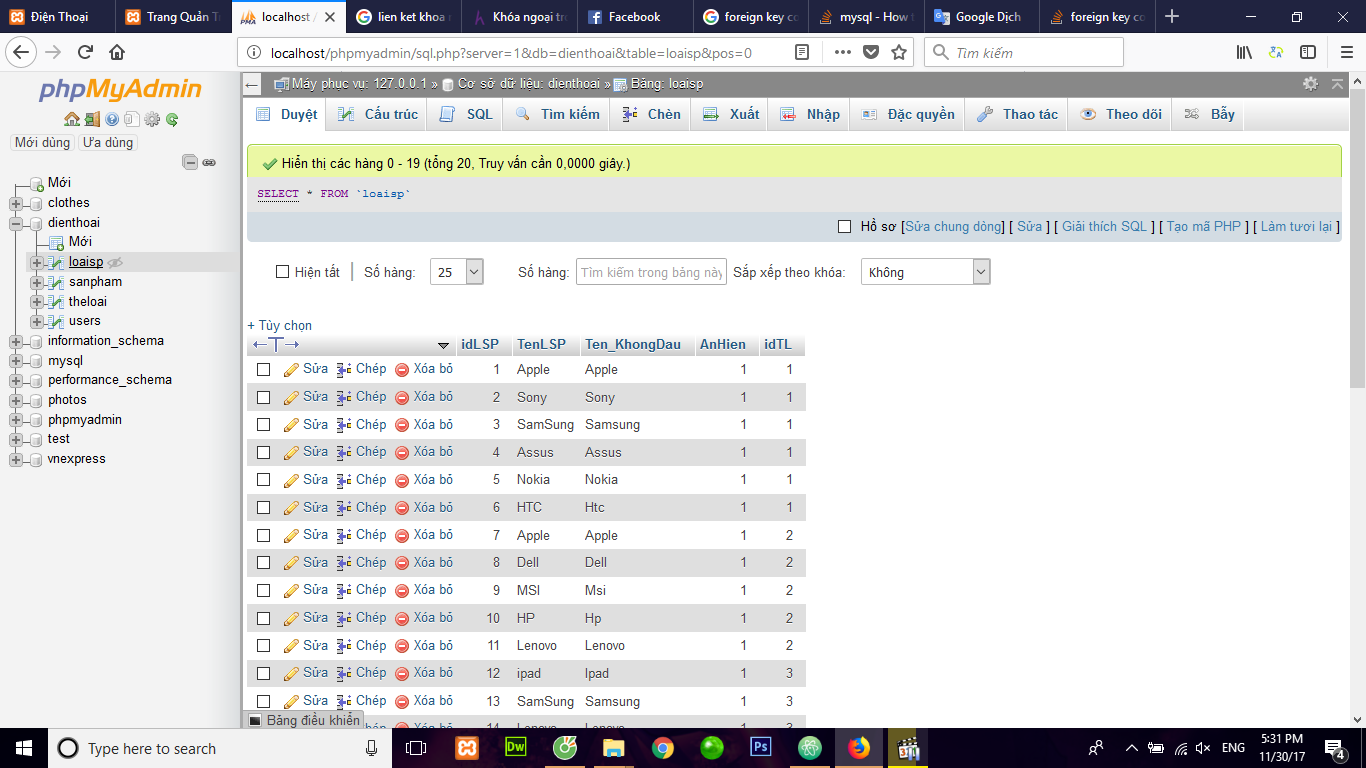1366x768 pixels.
Task: Sort by TenLSP column header
Action: [x=541, y=344]
